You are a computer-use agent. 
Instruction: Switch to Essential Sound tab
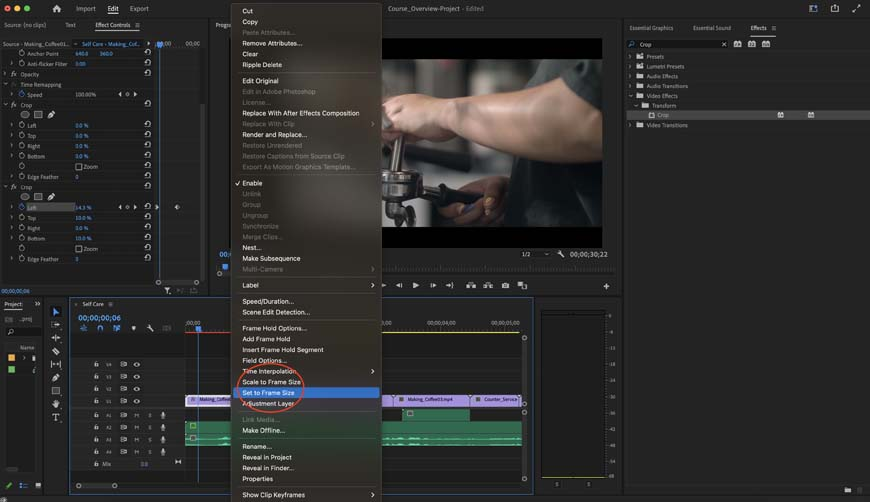(x=711, y=28)
